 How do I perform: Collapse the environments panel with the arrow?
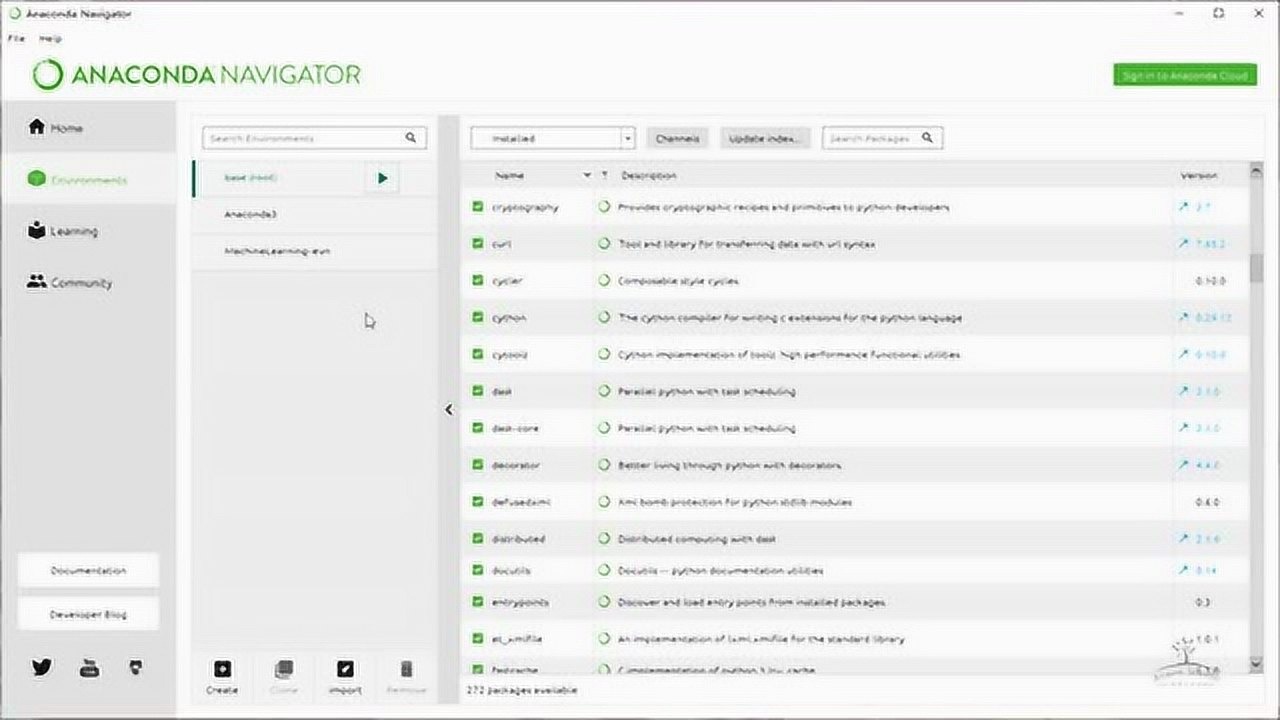(x=448, y=409)
